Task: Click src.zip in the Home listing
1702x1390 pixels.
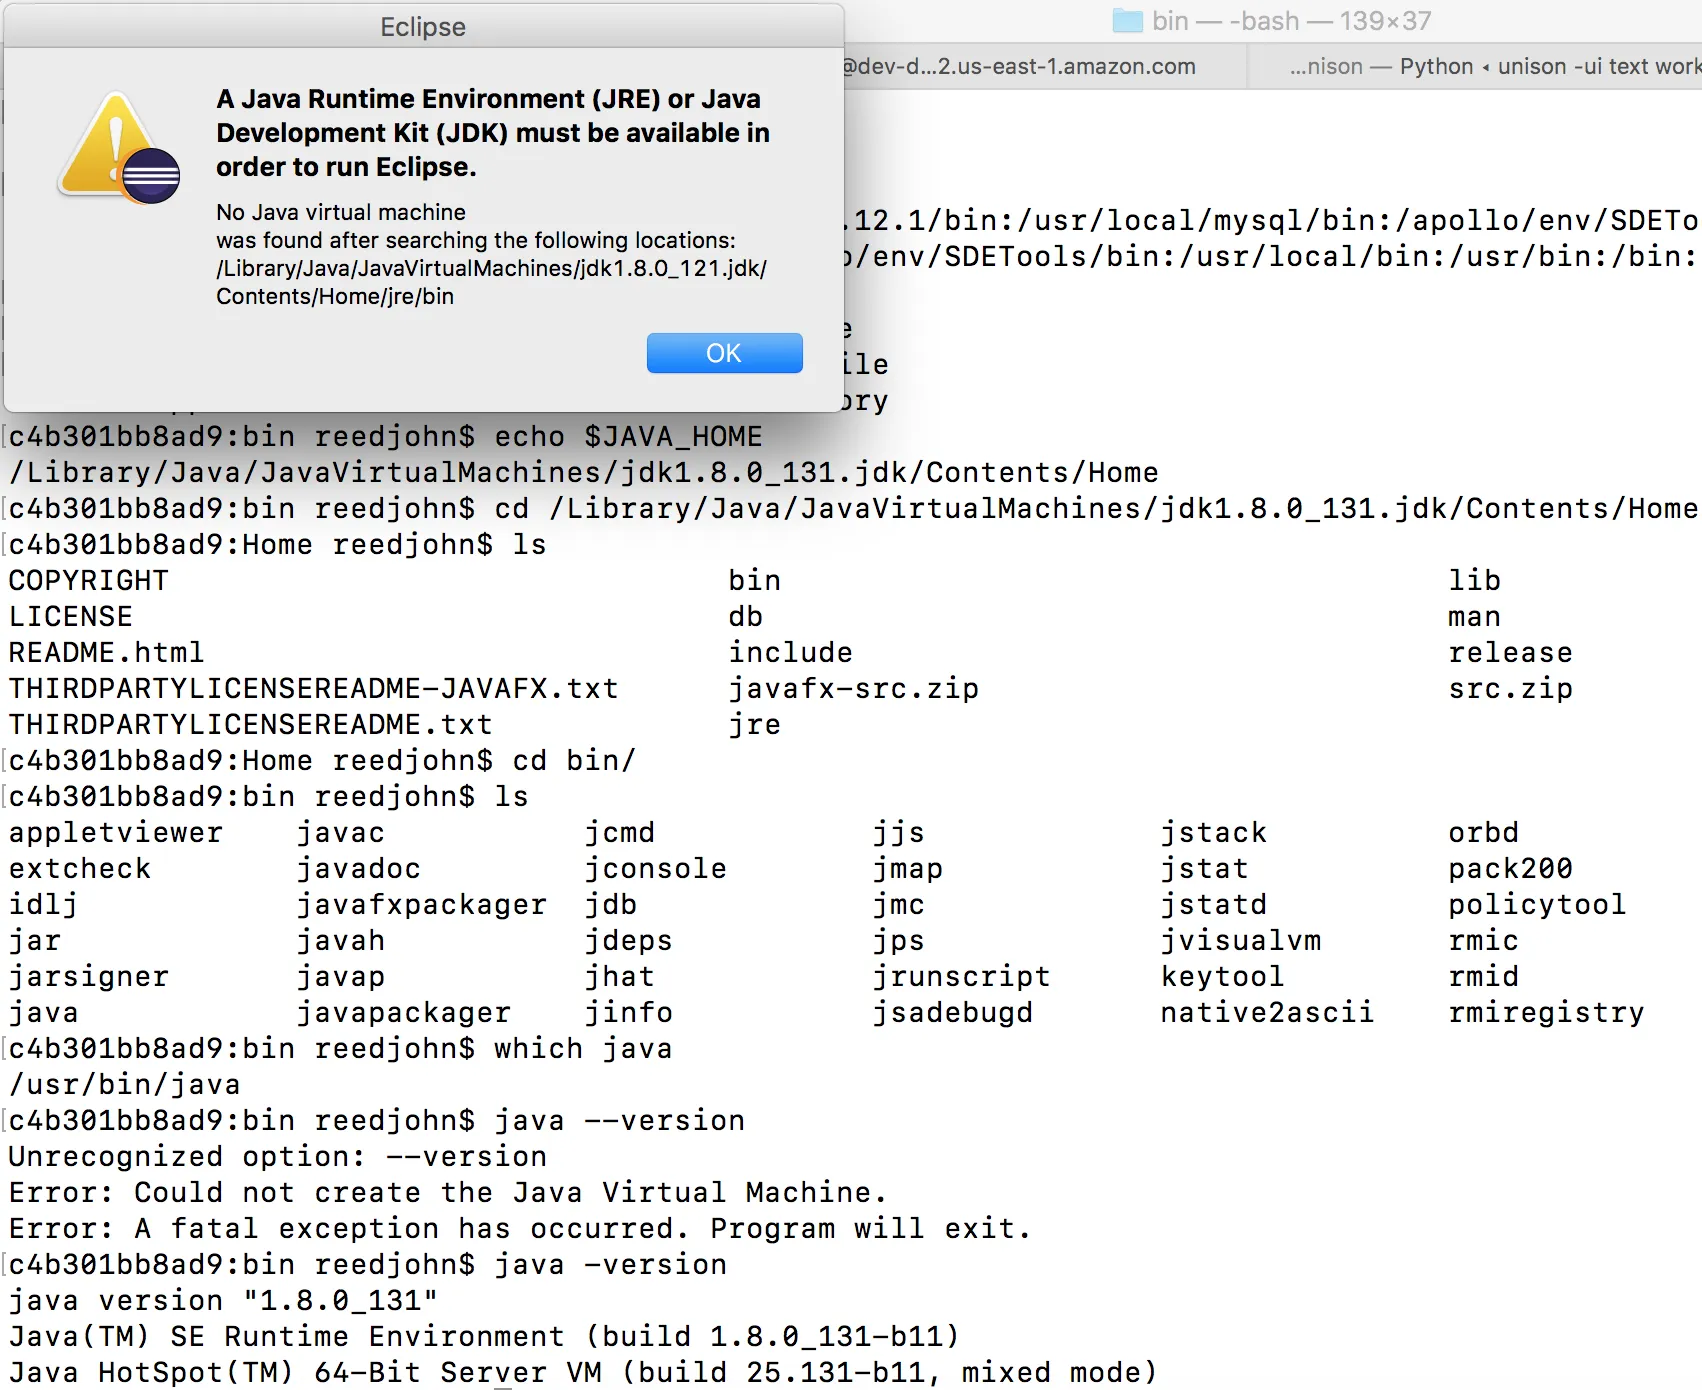Action: [1511, 689]
